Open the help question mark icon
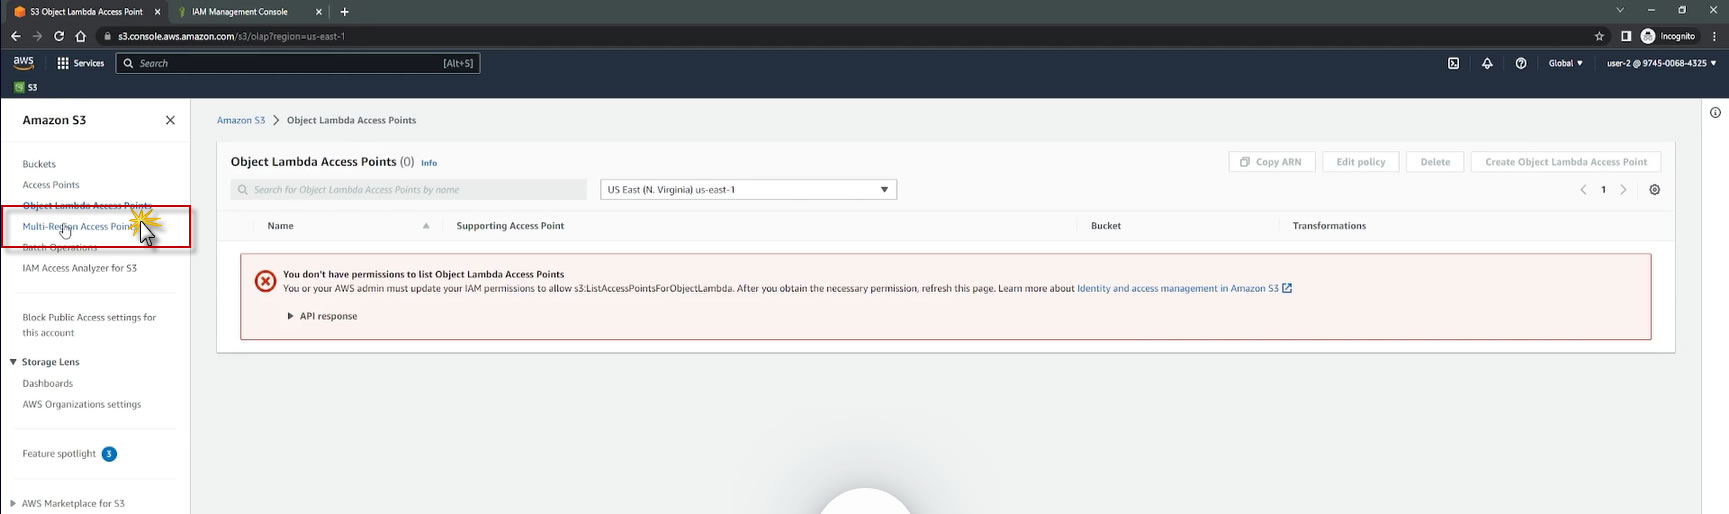Screen dimensions: 1729x514 [x=1521, y=63]
